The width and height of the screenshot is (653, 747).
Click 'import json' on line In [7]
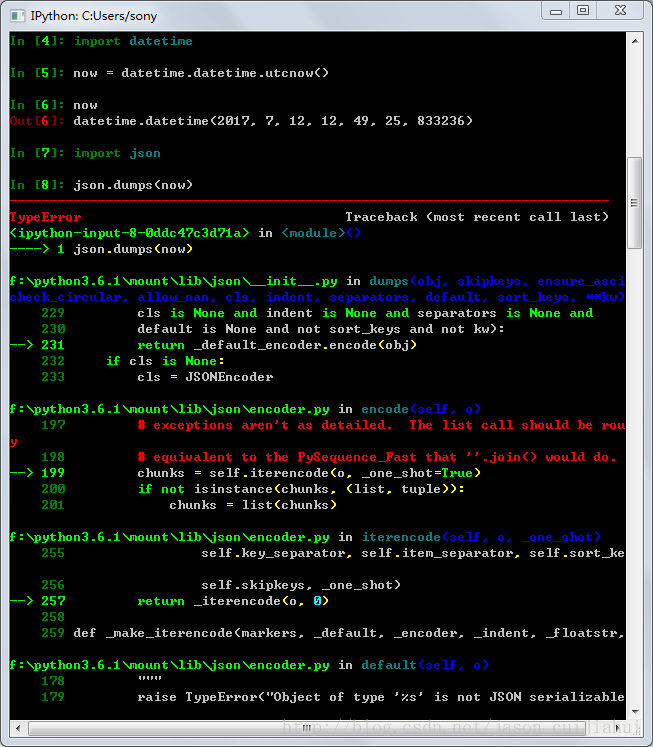coord(117,153)
